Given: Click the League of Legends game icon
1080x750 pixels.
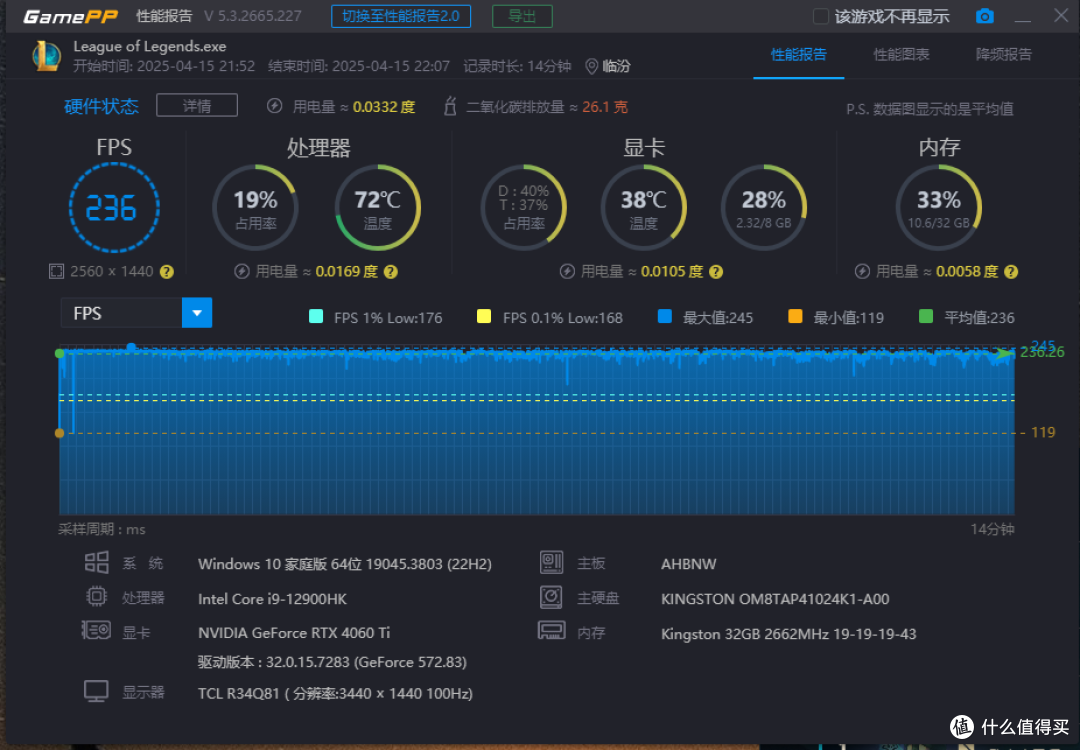Looking at the screenshot, I should [x=47, y=56].
